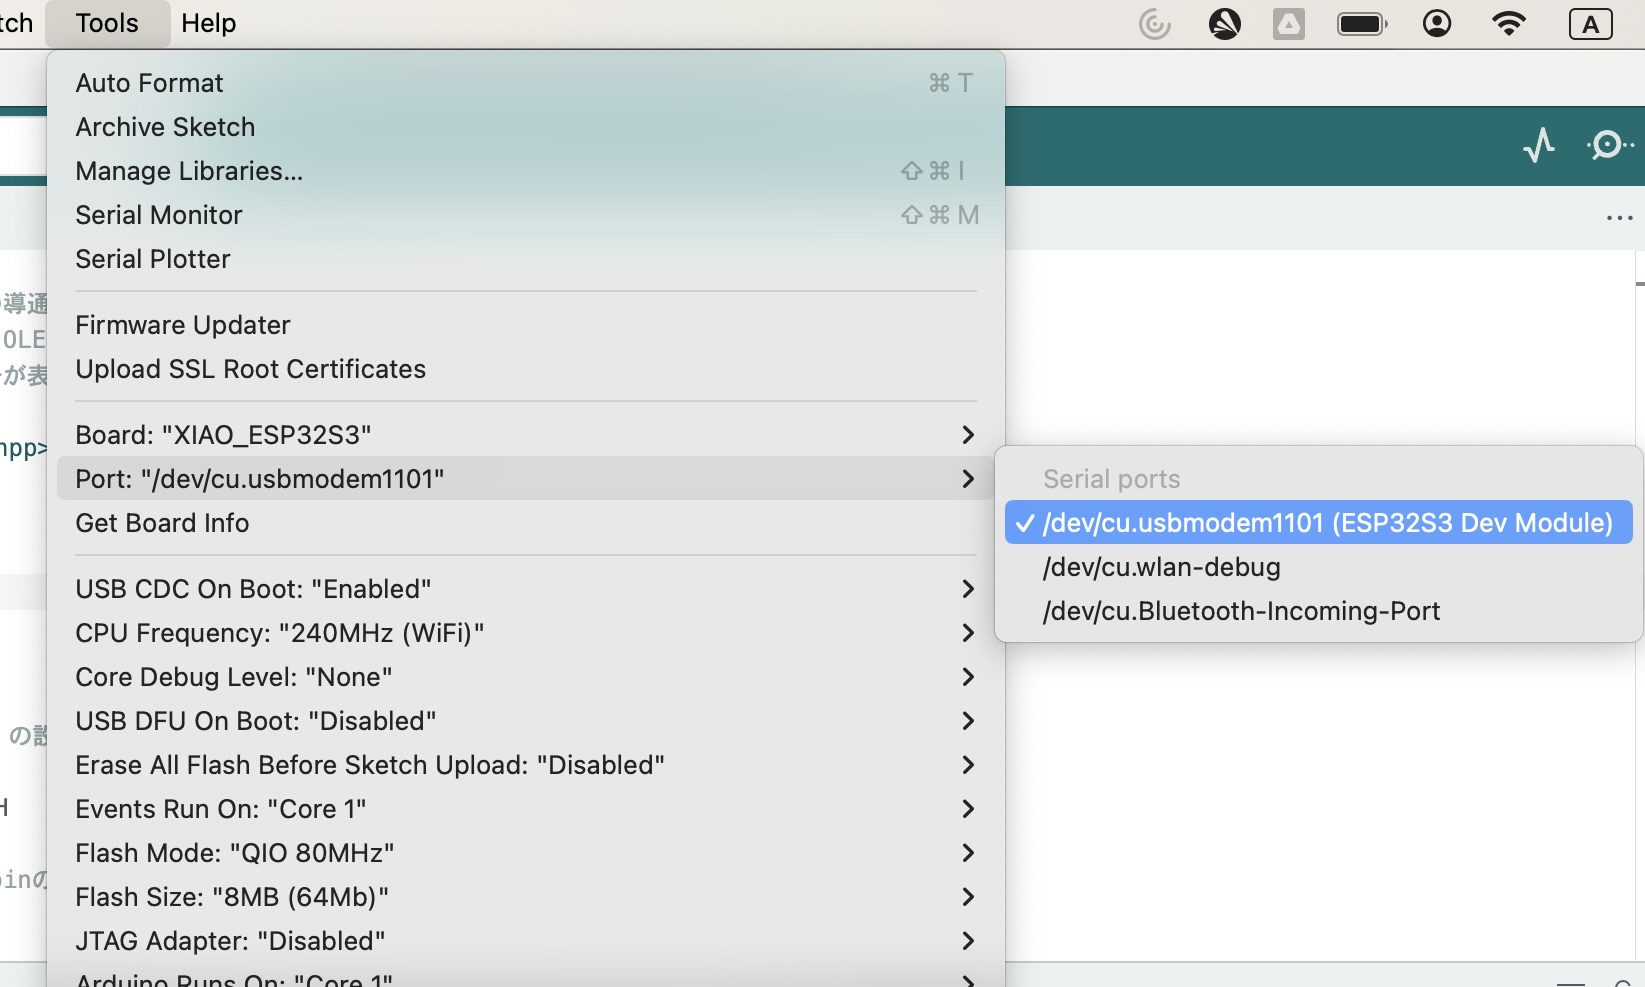Open the Wi-Fi icon in menu bar
Image resolution: width=1645 pixels, height=987 pixels.
(1508, 23)
